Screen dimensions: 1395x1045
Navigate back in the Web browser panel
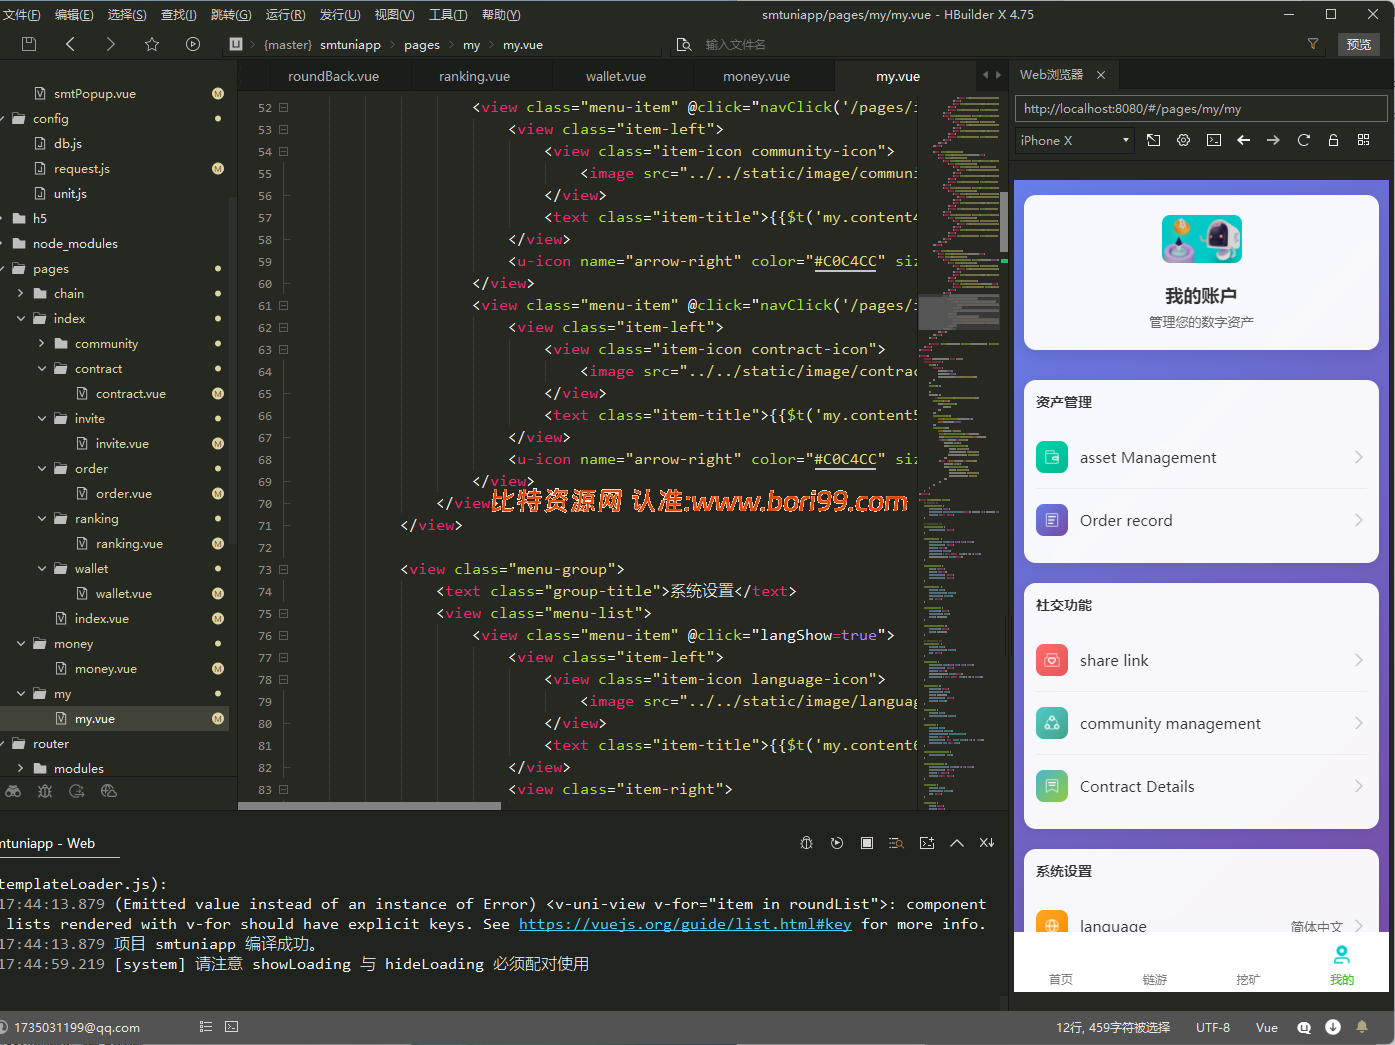coord(1243,140)
